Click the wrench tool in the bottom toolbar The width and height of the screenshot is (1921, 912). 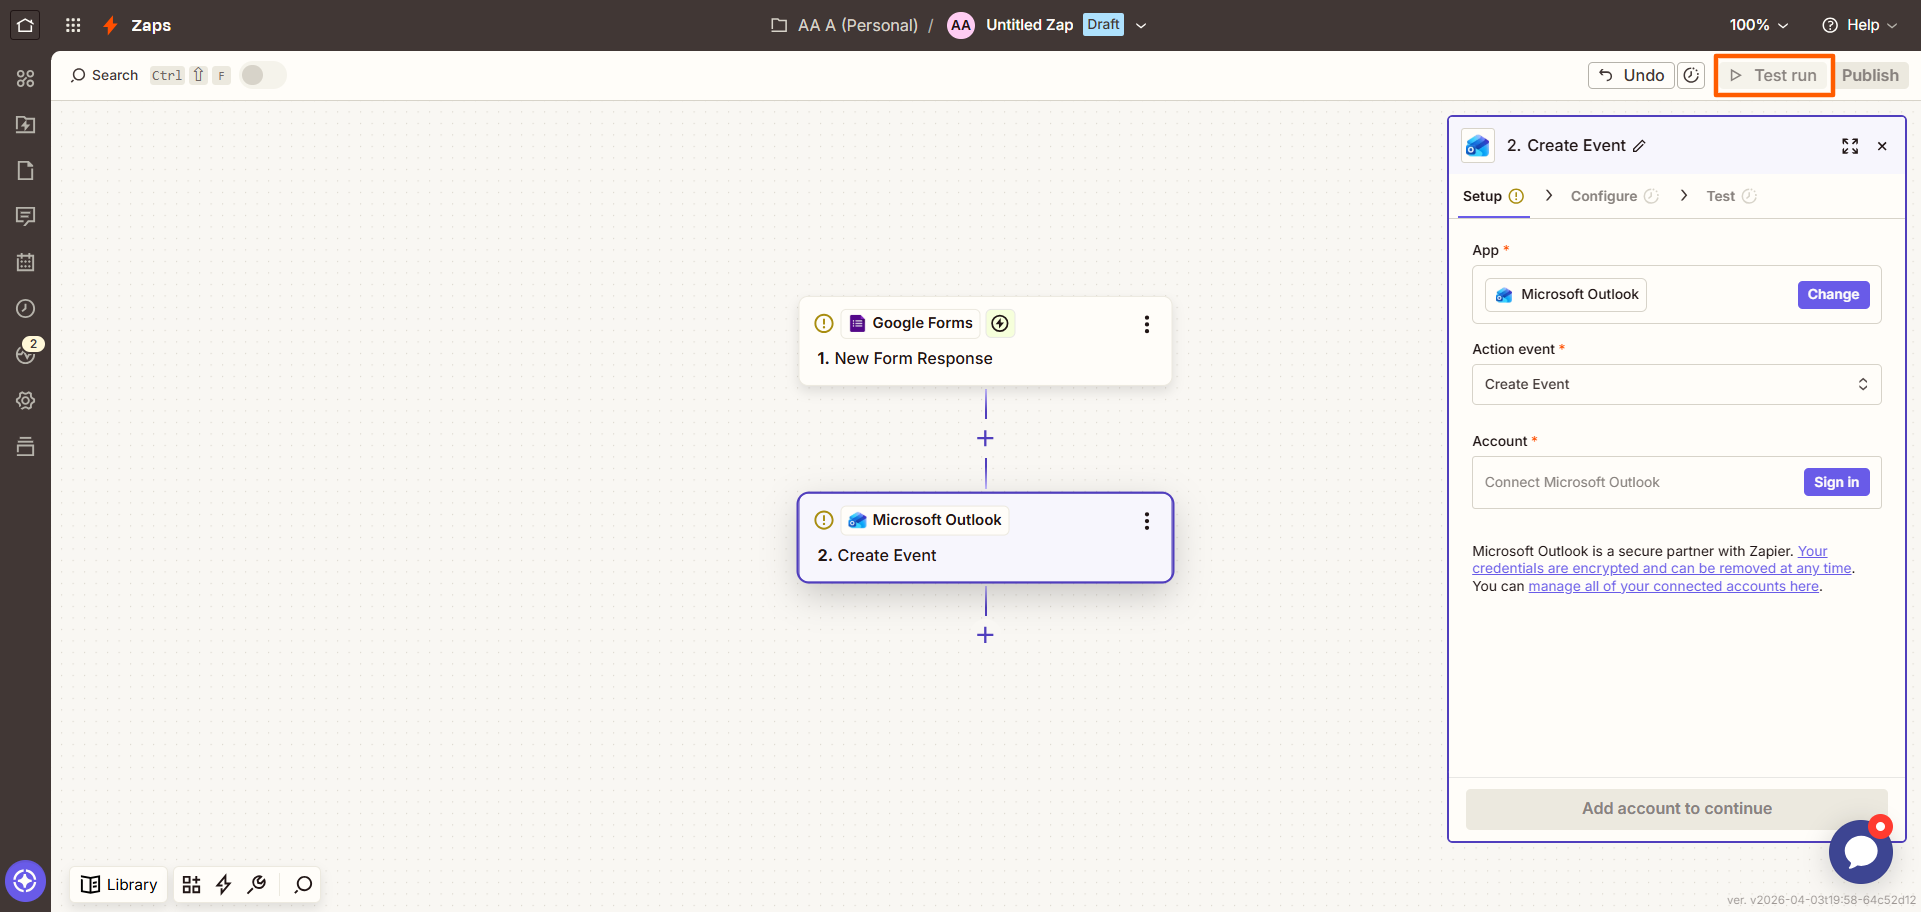[257, 884]
